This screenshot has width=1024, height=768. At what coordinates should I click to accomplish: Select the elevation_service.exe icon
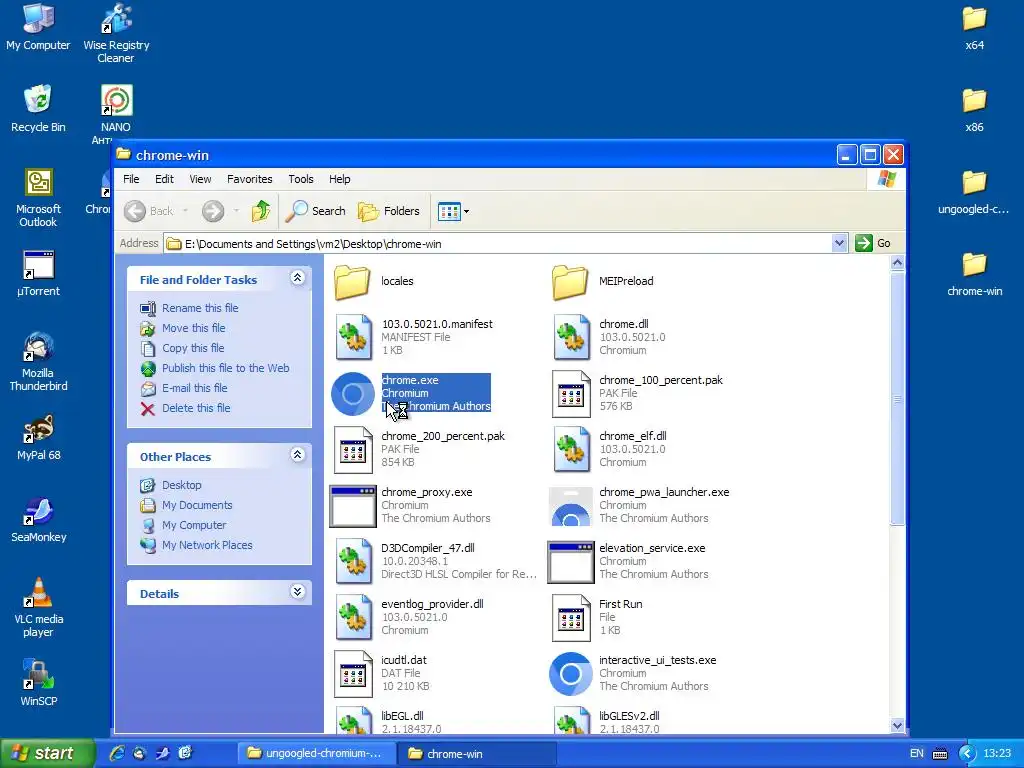(x=571, y=562)
